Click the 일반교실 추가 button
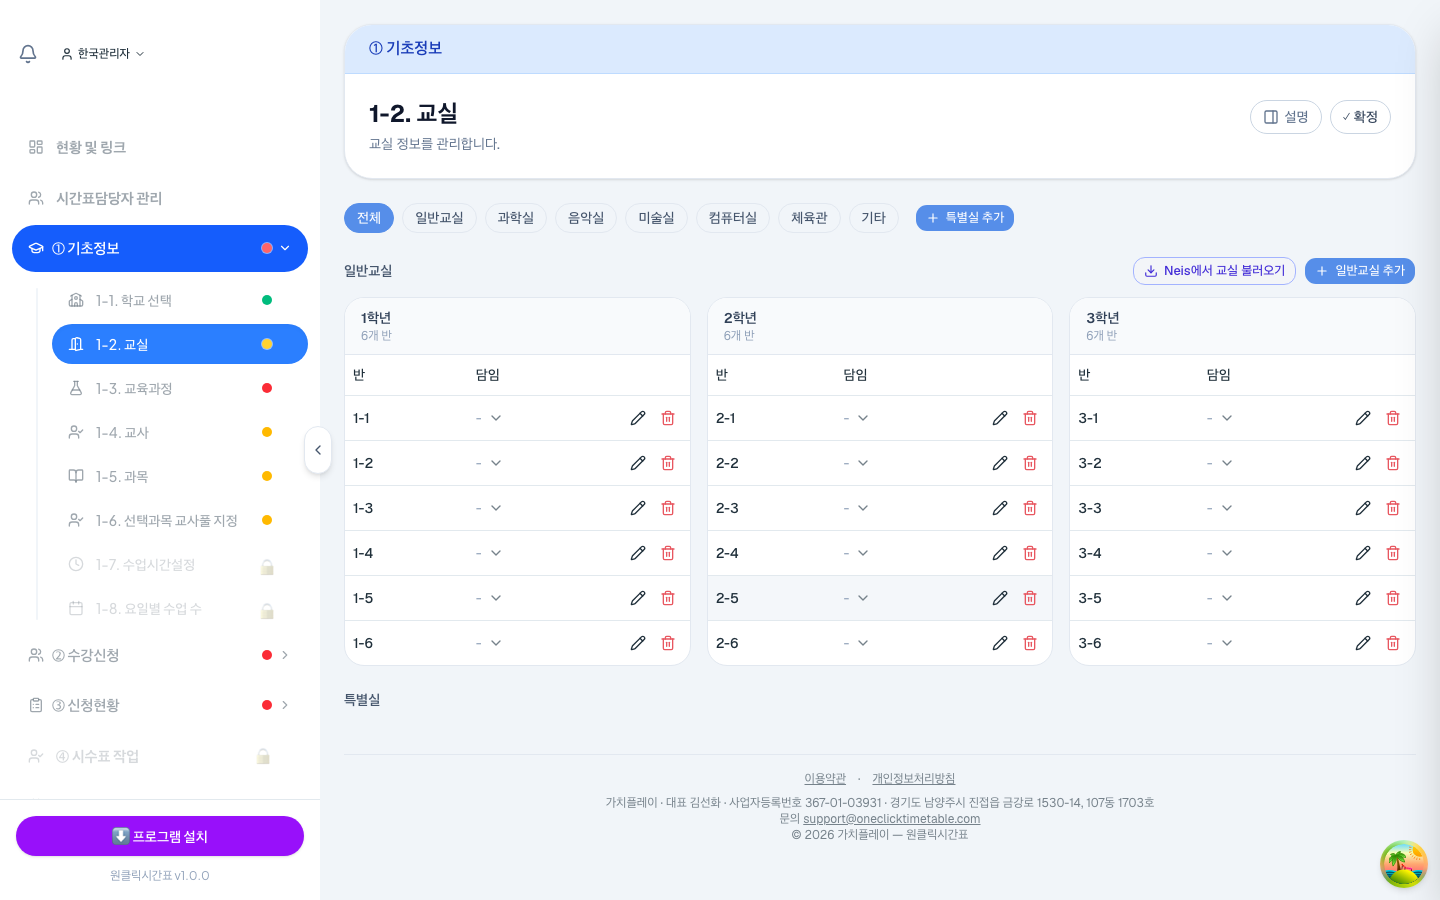1440x900 pixels. click(x=1360, y=271)
